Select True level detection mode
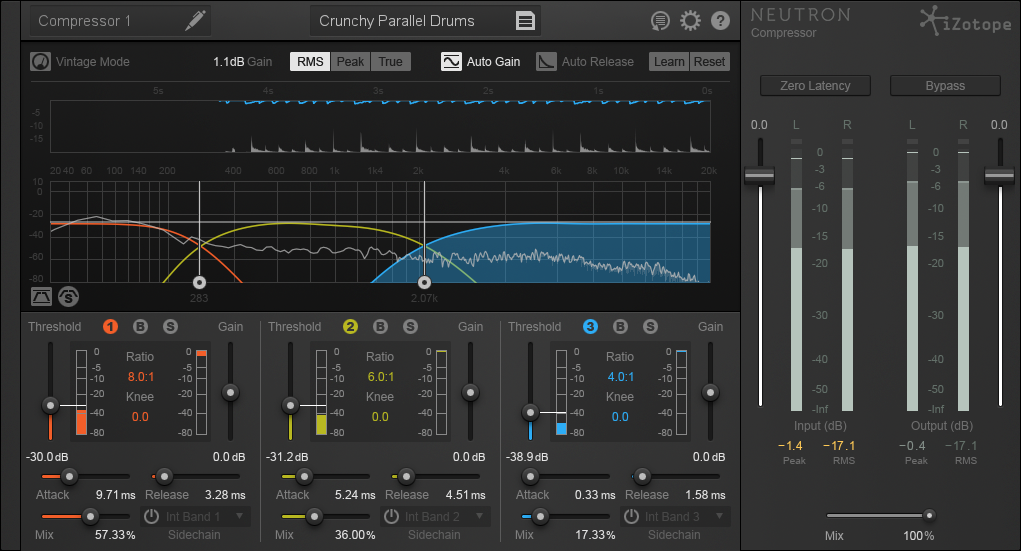1021x551 pixels. point(391,62)
